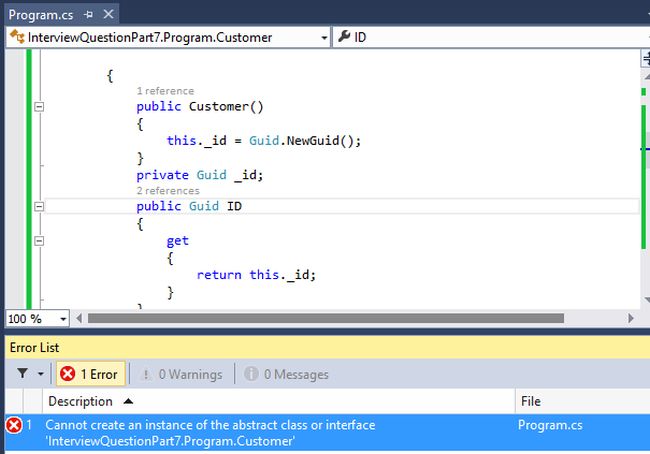Click the horizontal scrollbar right arrow
Image resolution: width=650 pixels, height=454 pixels.
(x=631, y=318)
